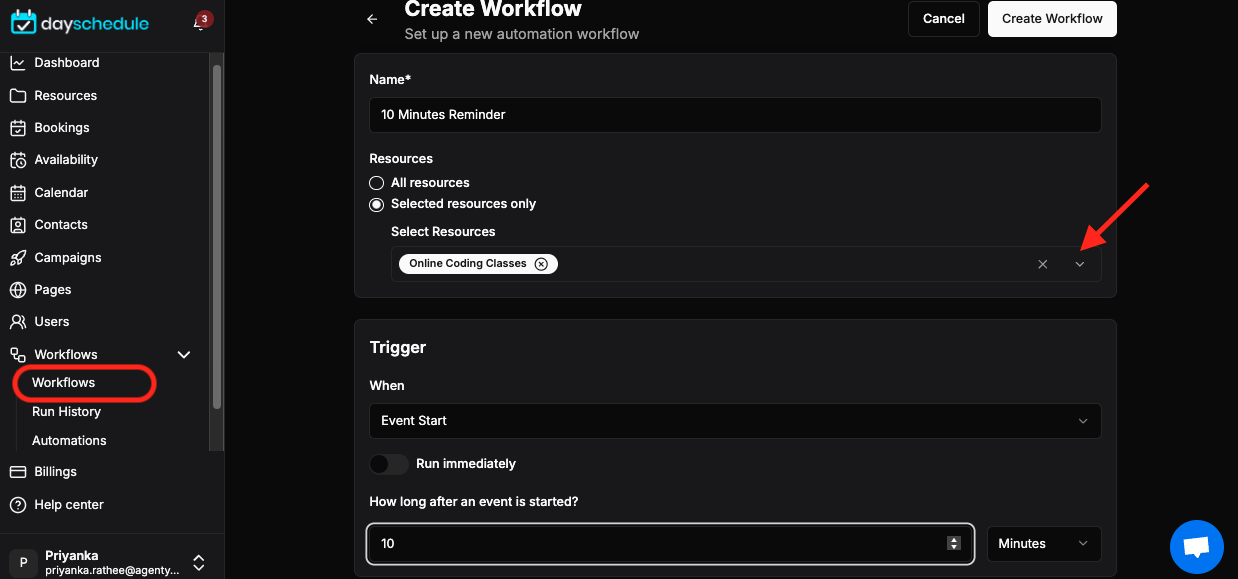The height and width of the screenshot is (579, 1238).
Task: Open the Event Start trigger dropdown
Action: [735, 421]
